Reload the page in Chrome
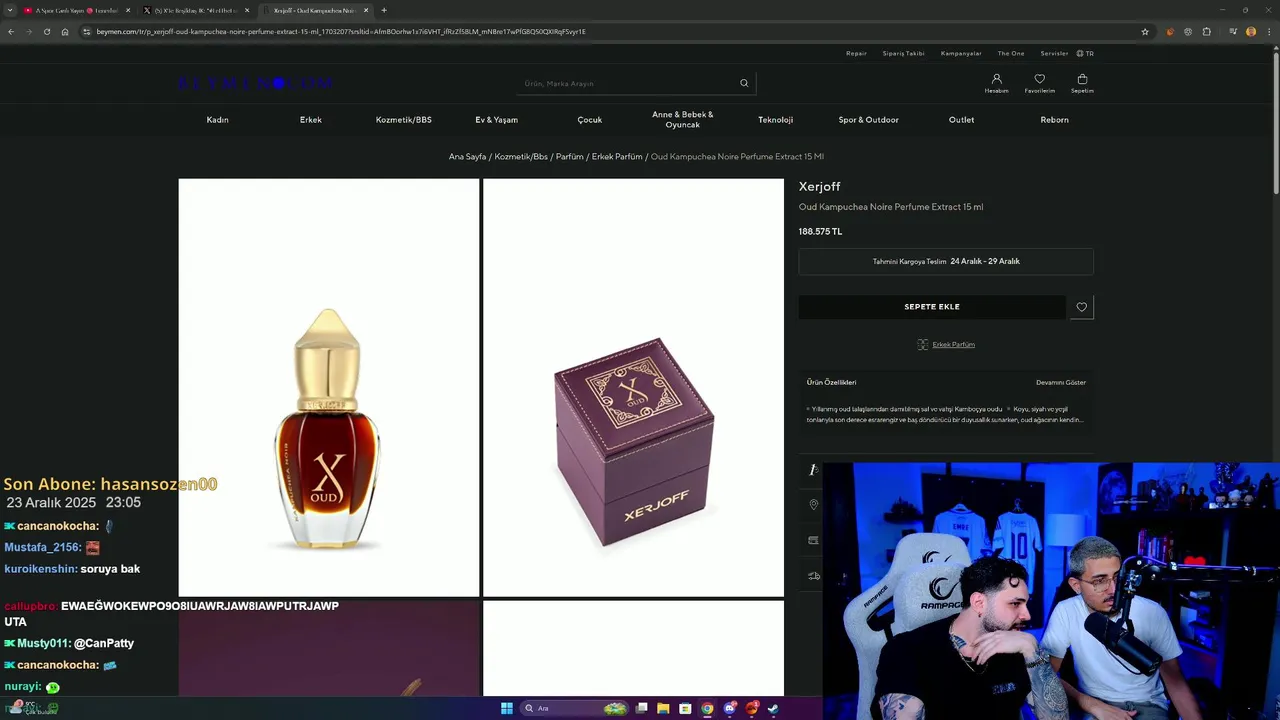 (x=46, y=31)
